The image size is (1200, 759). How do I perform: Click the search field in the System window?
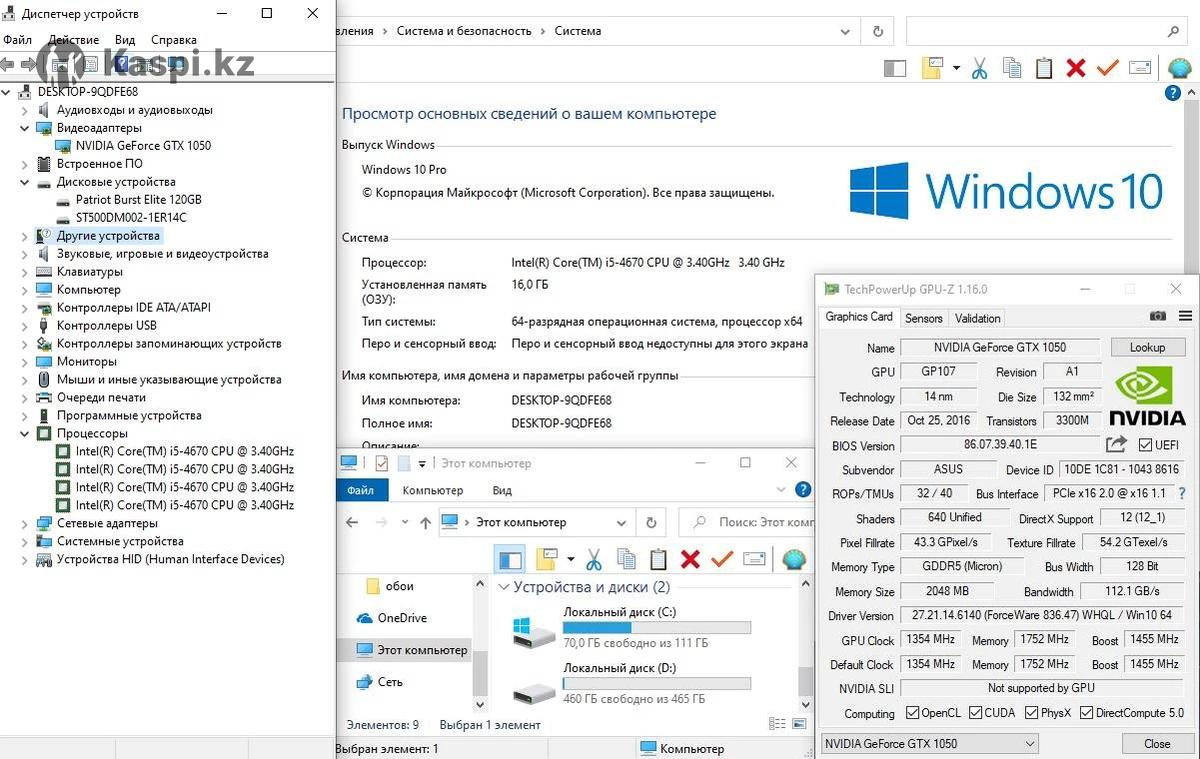point(1045,31)
